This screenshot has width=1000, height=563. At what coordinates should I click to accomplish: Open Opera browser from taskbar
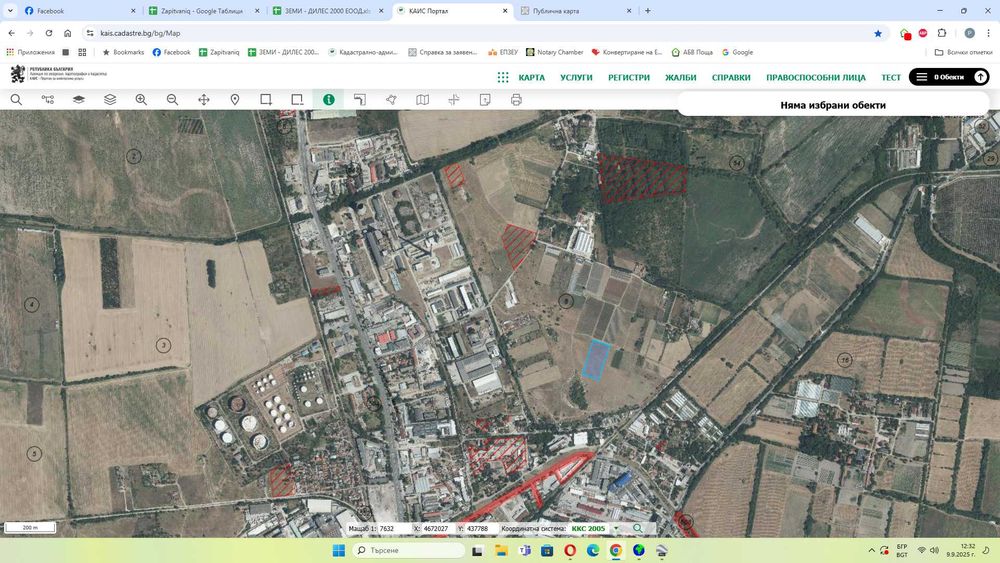pos(570,550)
